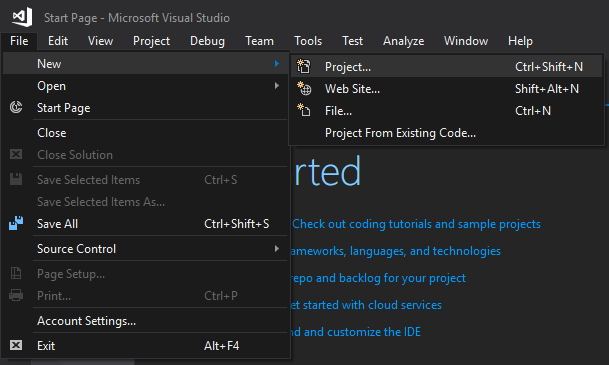Select Source Control menu entry

tap(146, 249)
